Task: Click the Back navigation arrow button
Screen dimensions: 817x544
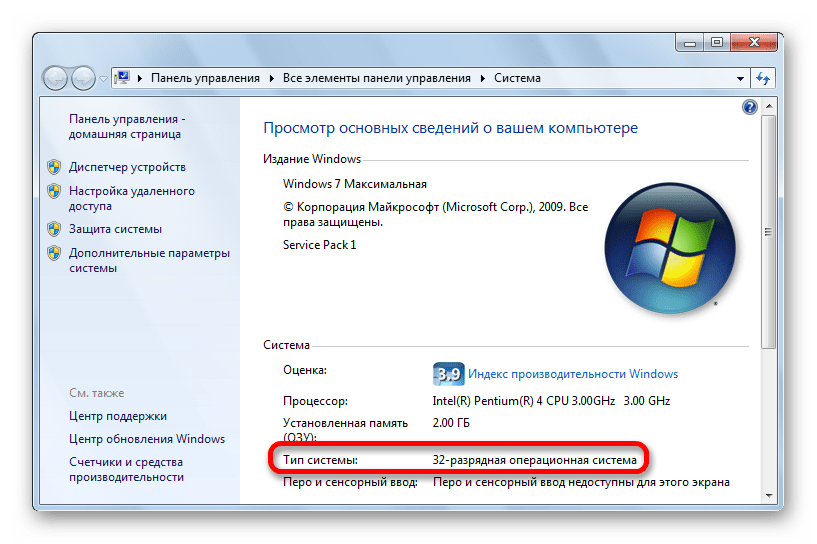Action: point(55,77)
